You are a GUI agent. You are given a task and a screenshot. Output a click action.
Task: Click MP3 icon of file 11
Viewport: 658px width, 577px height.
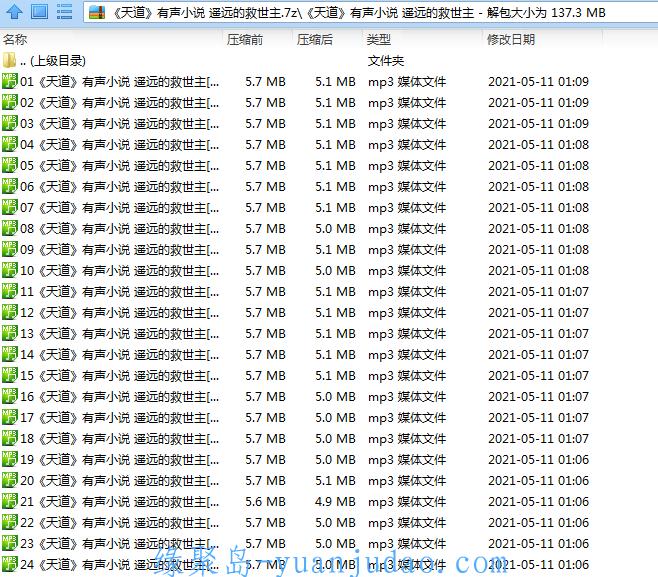click(x=10, y=291)
